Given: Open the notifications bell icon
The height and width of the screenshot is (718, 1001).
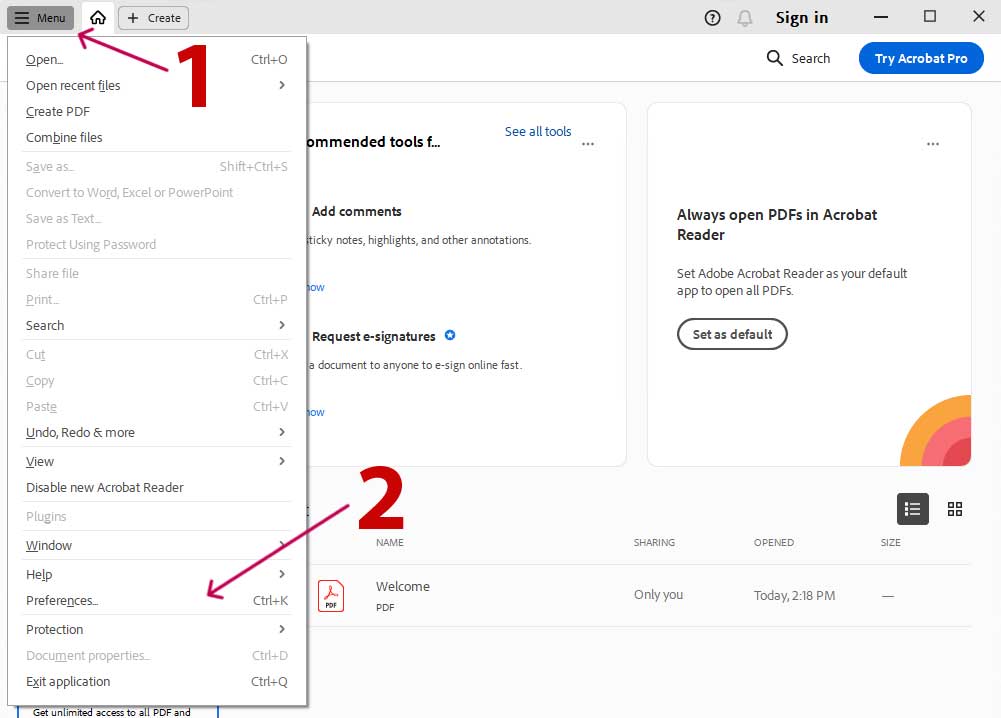Looking at the screenshot, I should pyautogui.click(x=744, y=18).
